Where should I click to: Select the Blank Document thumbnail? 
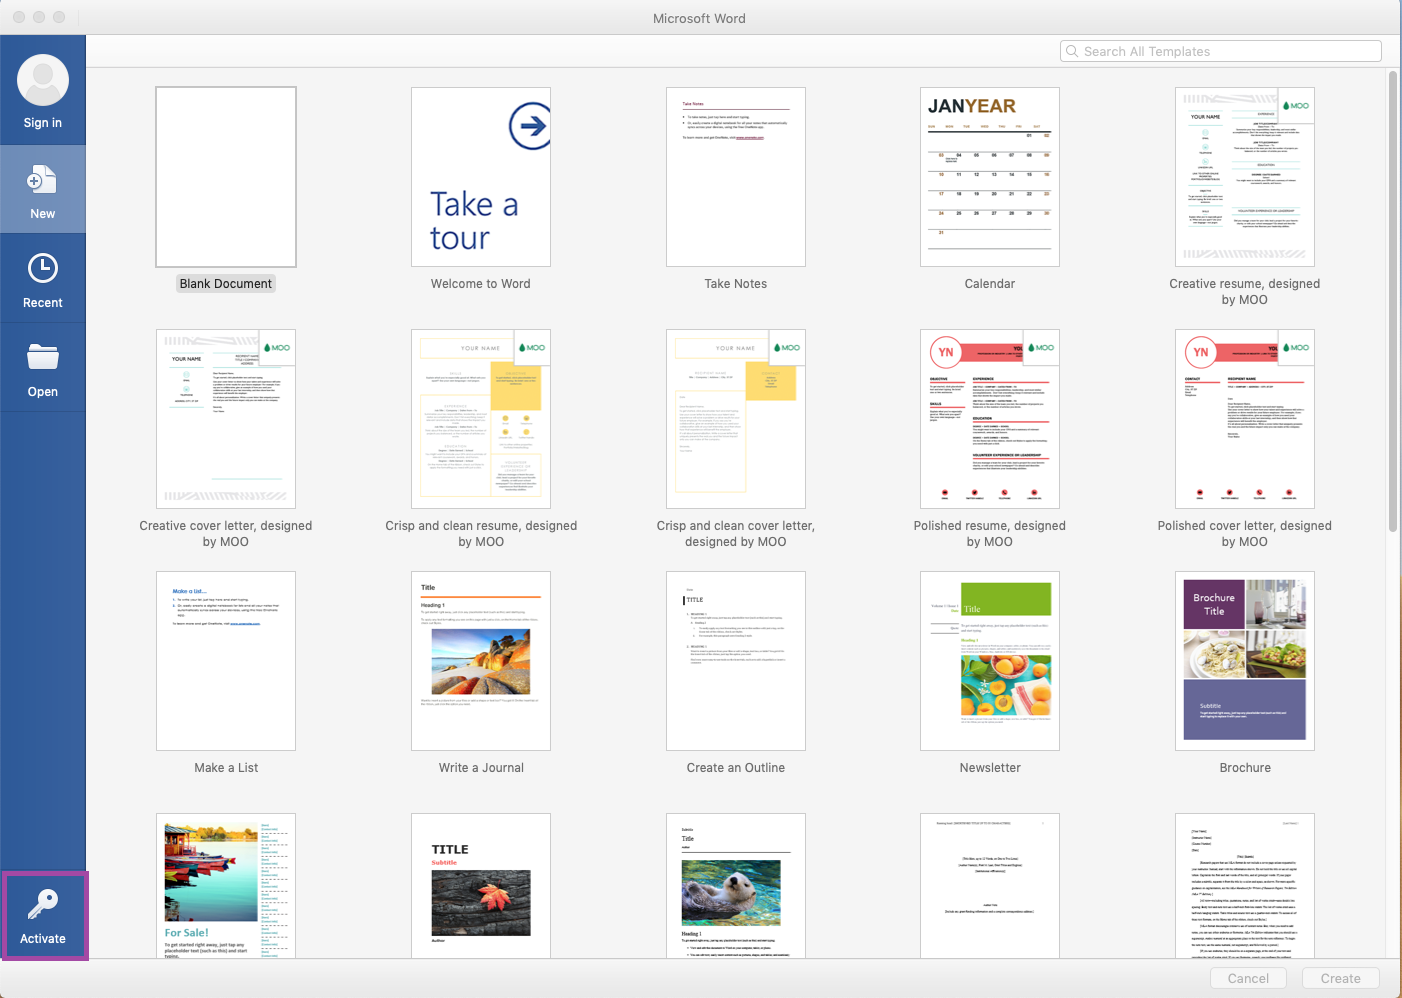[226, 177]
